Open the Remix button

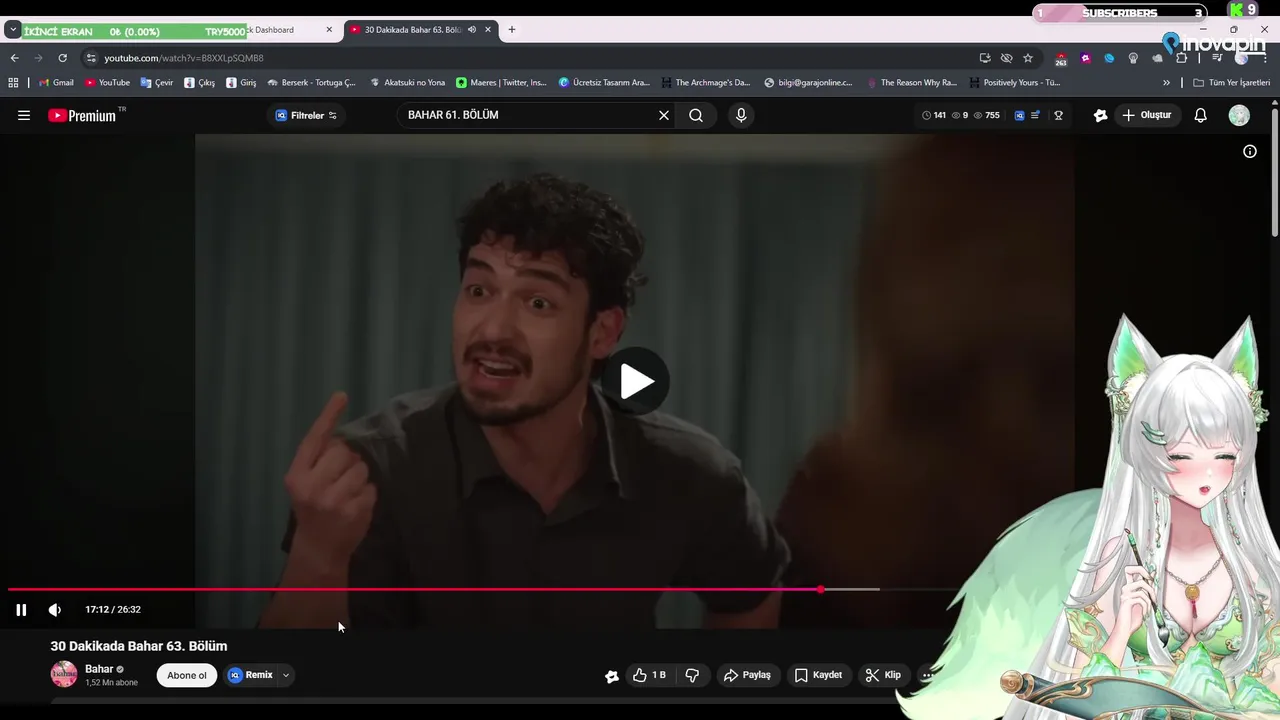[250, 675]
